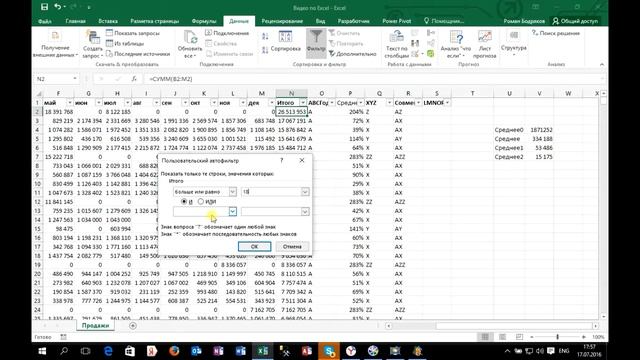Select the ИЛИ radio button
Screen dimensions: 640x360
[x=200, y=201]
